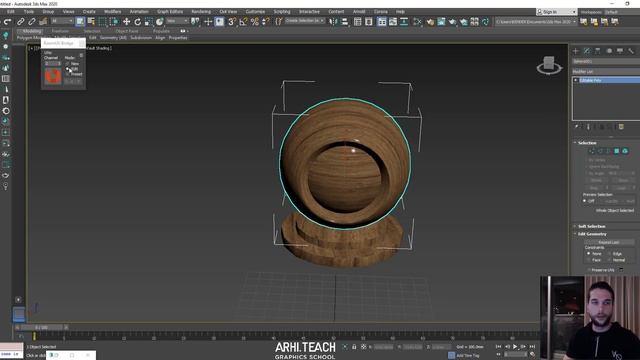Click the Mirror tool icon

click(333, 22)
